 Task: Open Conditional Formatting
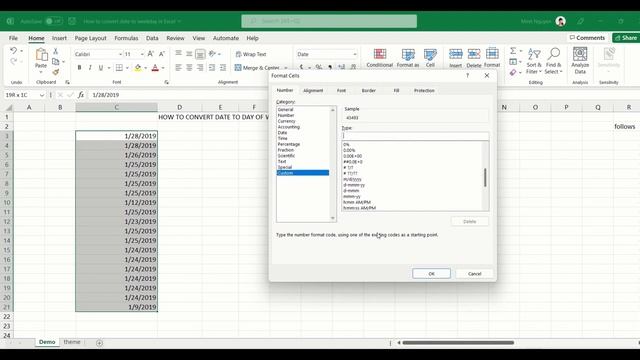[x=380, y=58]
